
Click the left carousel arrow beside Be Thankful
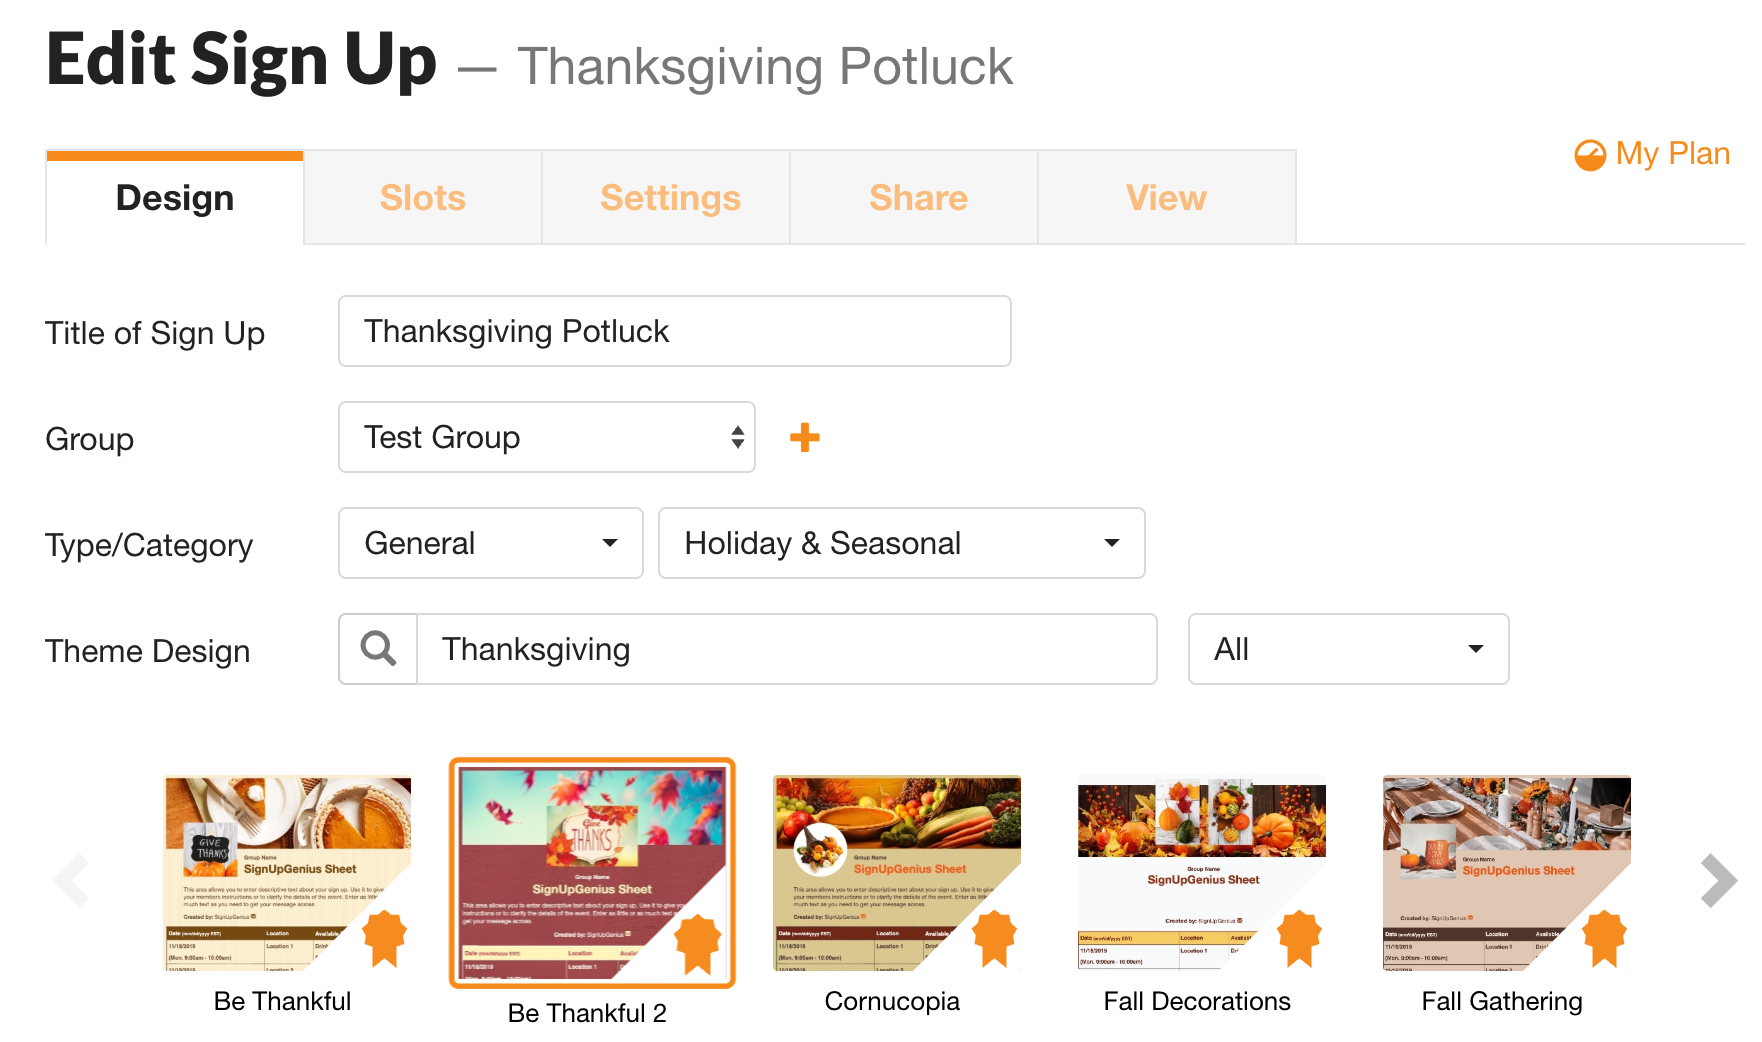tap(71, 880)
